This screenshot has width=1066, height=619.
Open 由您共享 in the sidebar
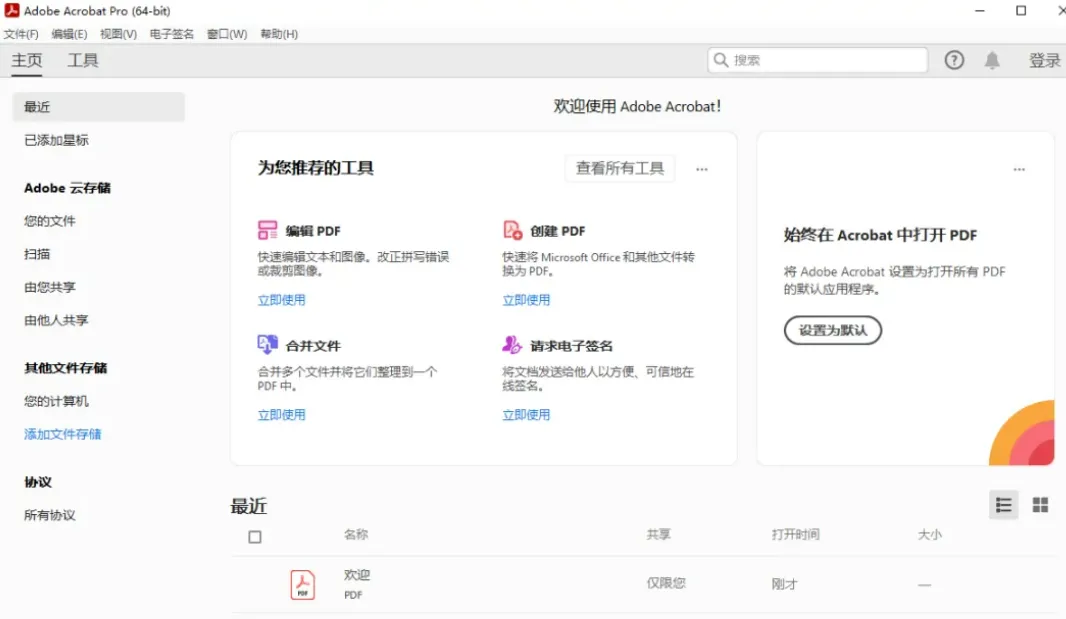pyautogui.click(x=50, y=287)
